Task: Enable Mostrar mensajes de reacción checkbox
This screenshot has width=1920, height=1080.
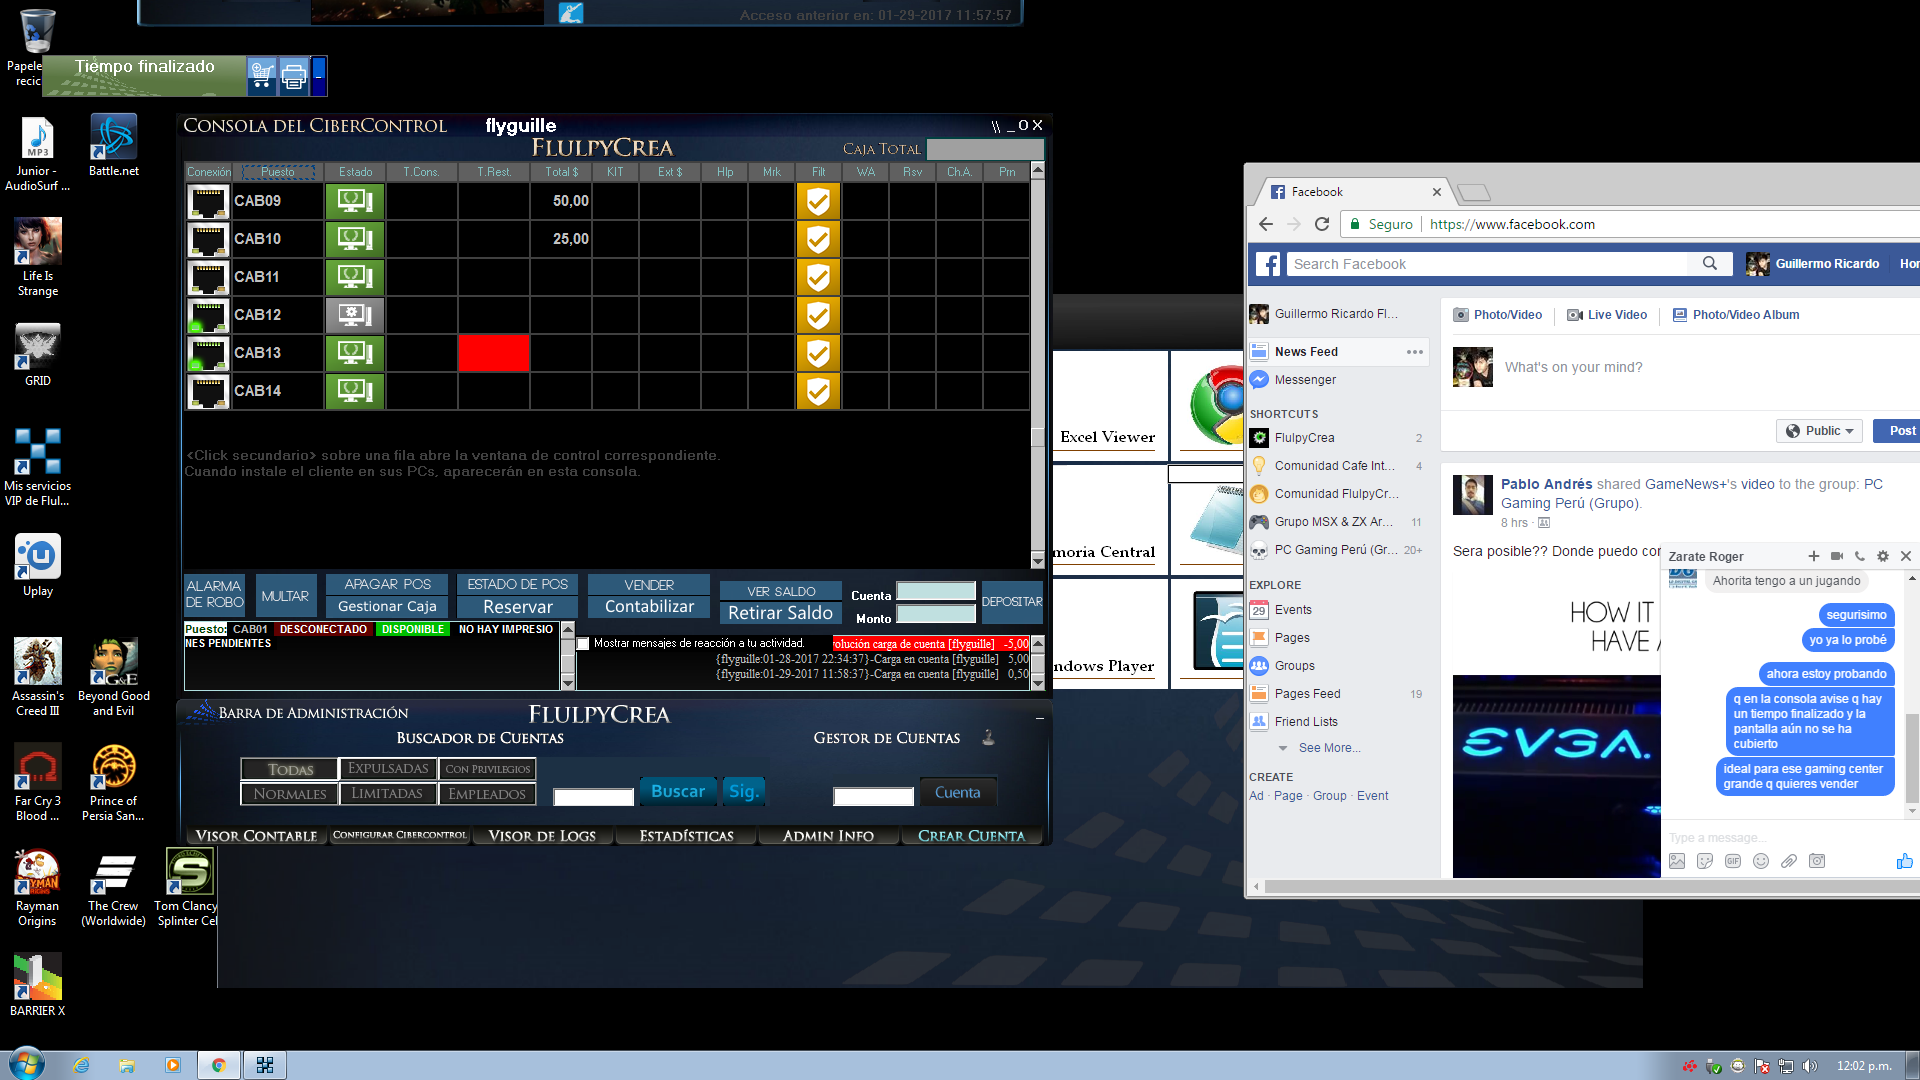Action: tap(583, 644)
